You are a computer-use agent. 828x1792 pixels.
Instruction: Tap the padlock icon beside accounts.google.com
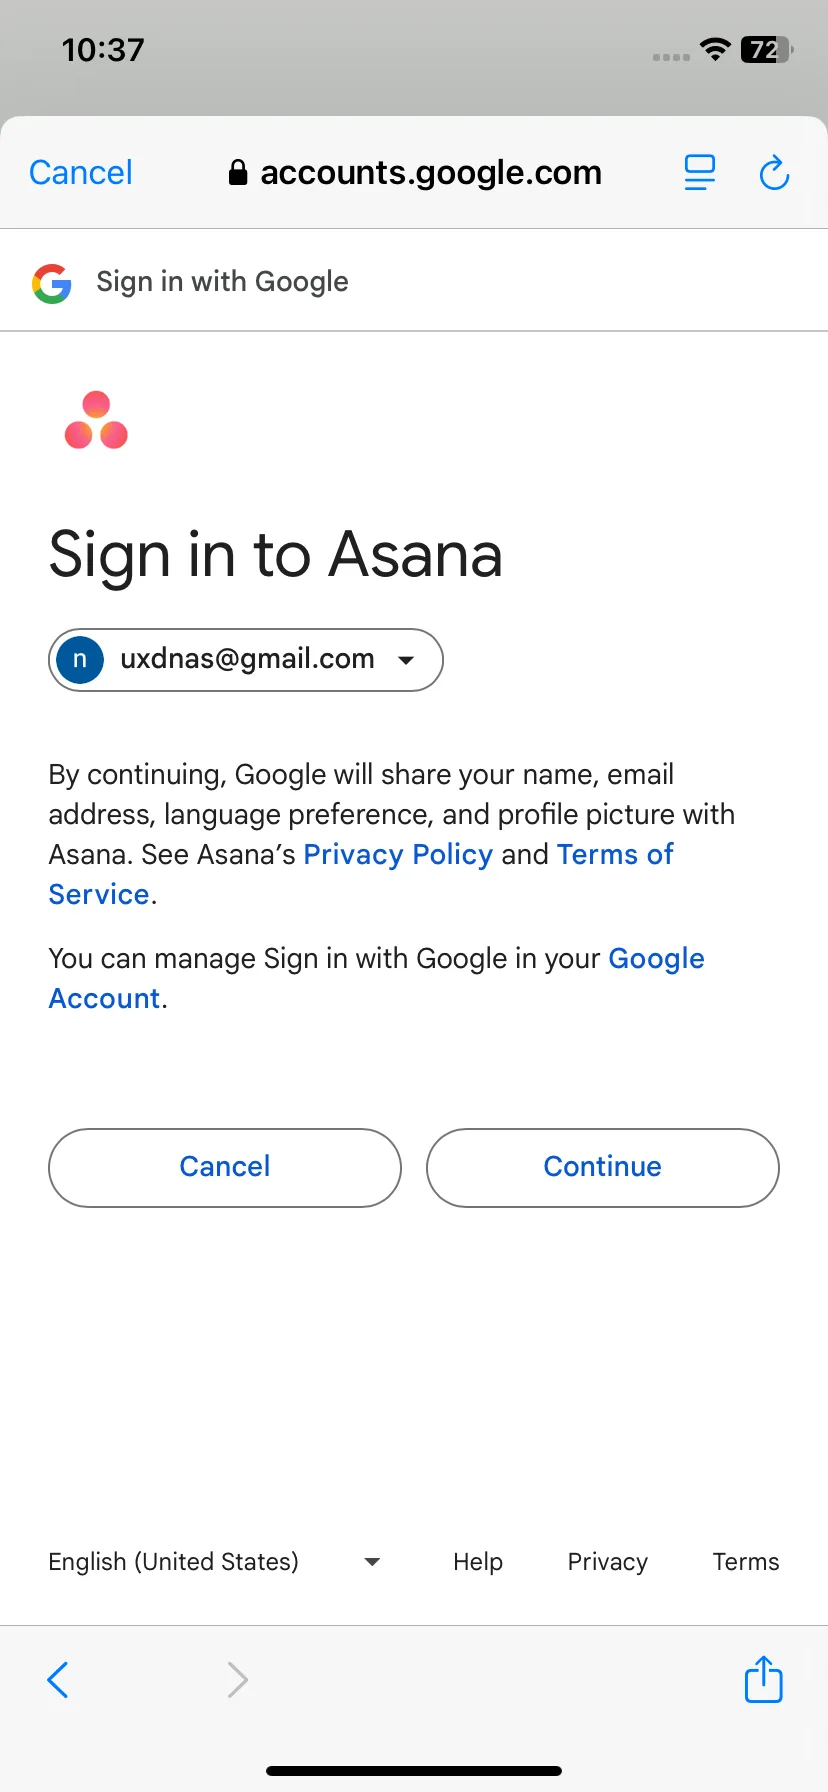pos(238,173)
